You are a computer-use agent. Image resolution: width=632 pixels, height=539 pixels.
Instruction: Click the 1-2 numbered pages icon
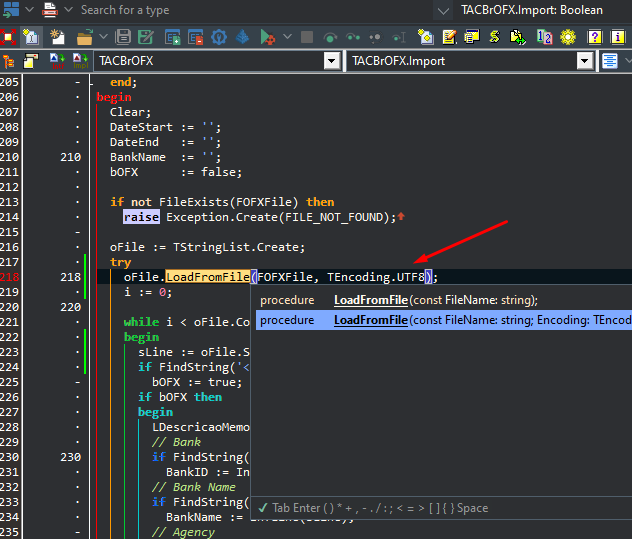(544, 37)
